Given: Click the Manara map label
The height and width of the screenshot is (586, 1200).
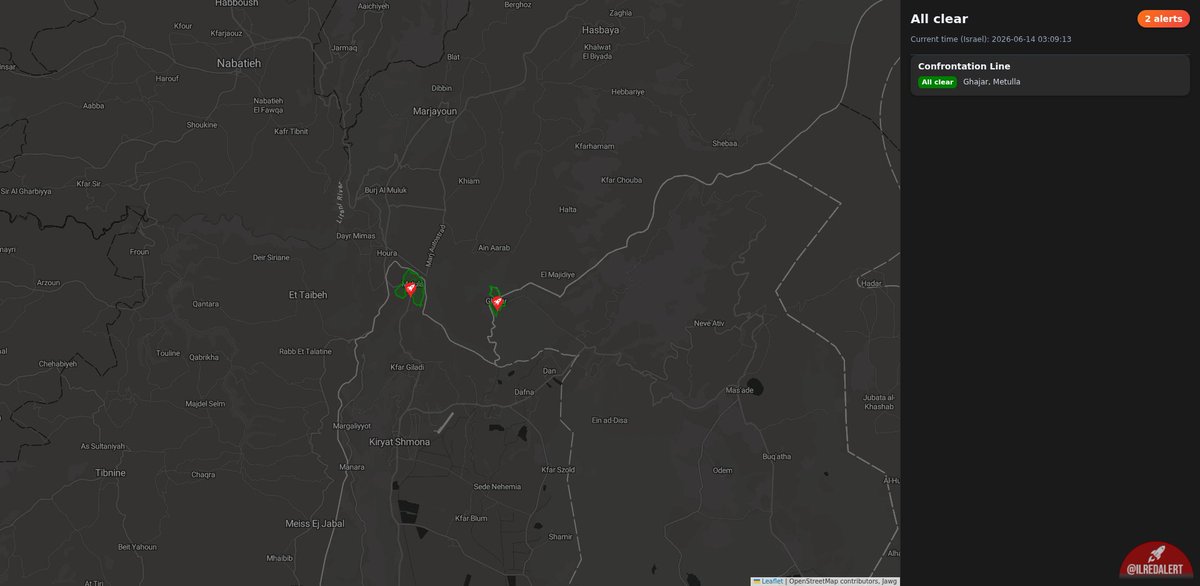Looking at the screenshot, I should point(352,467).
